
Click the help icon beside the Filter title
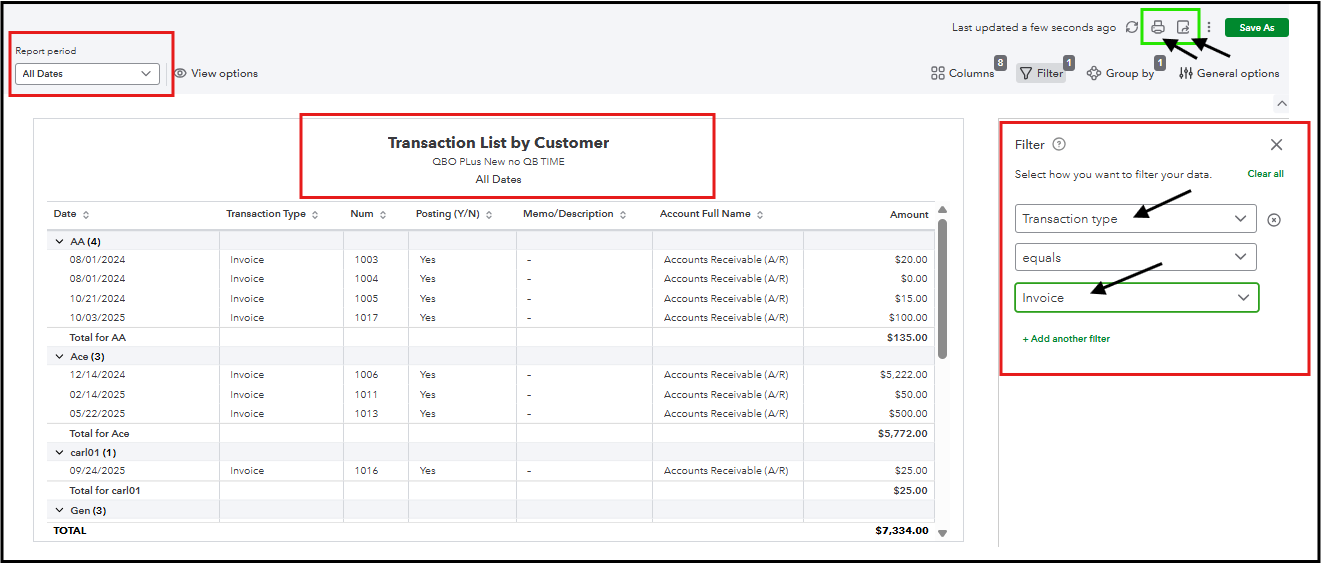coord(1059,144)
